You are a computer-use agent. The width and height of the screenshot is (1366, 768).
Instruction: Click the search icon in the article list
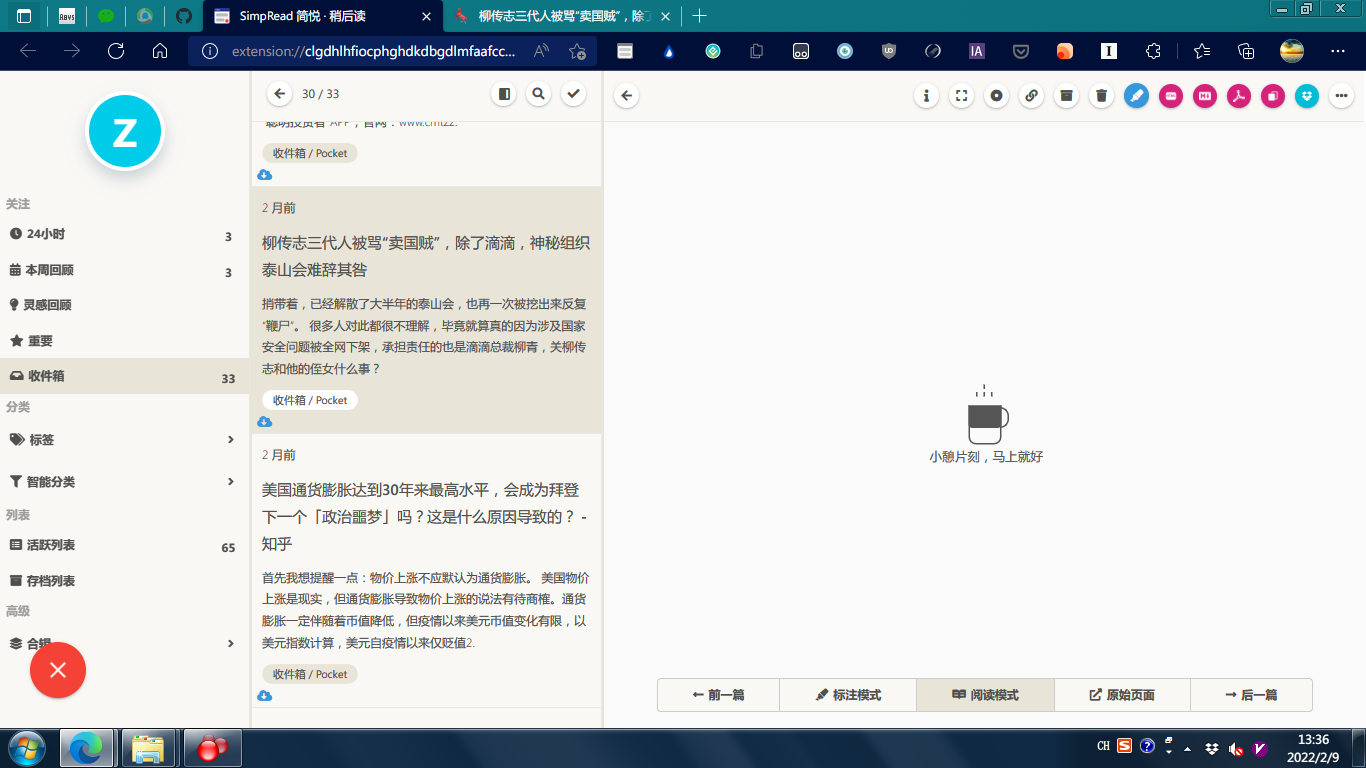click(538, 94)
